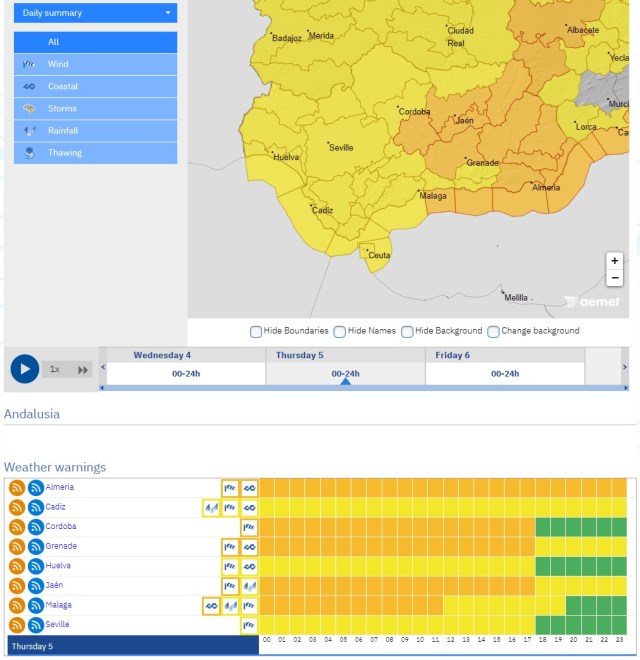Viewport: 640px width, 660px height.
Task: Open the Grenade province link
Action: click(x=61, y=546)
